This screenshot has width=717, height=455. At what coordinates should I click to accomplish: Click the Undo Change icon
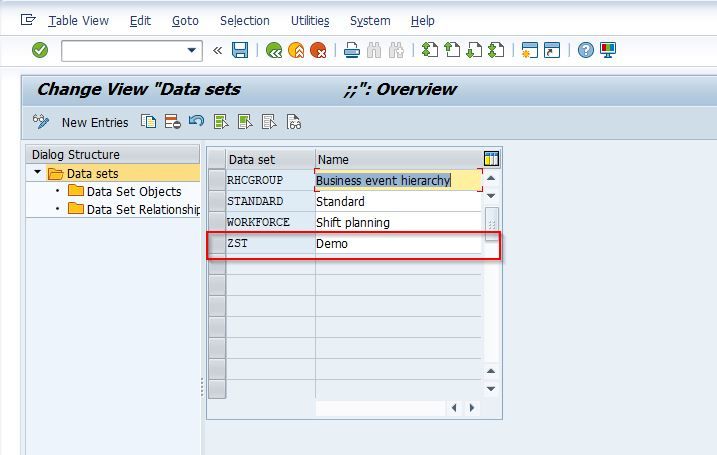(197, 122)
